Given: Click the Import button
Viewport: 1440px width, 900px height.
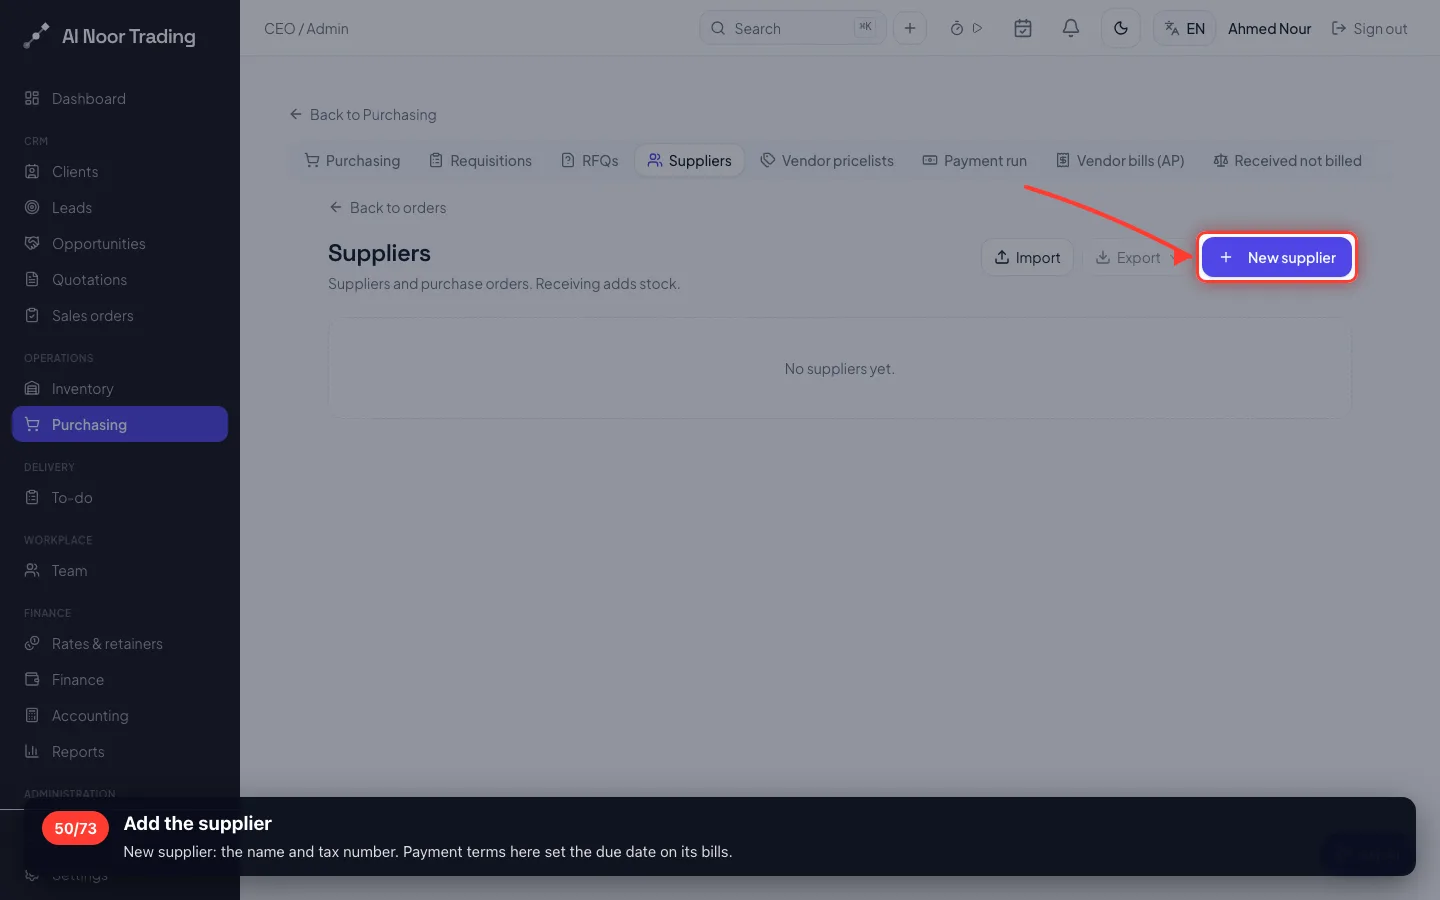Looking at the screenshot, I should click(1027, 258).
